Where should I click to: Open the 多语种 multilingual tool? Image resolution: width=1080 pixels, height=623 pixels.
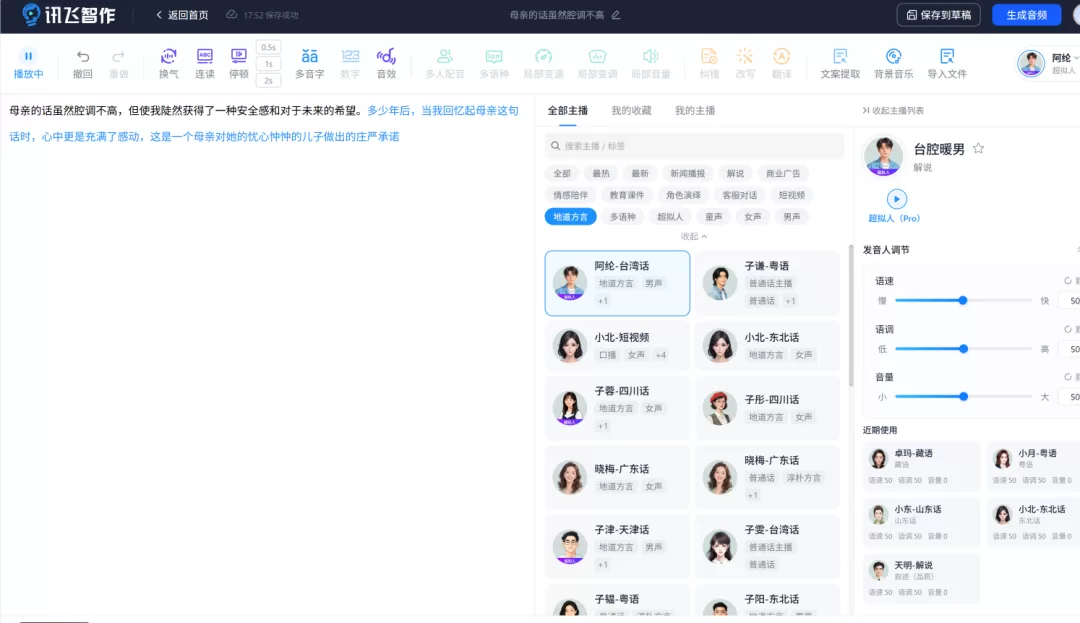point(494,63)
